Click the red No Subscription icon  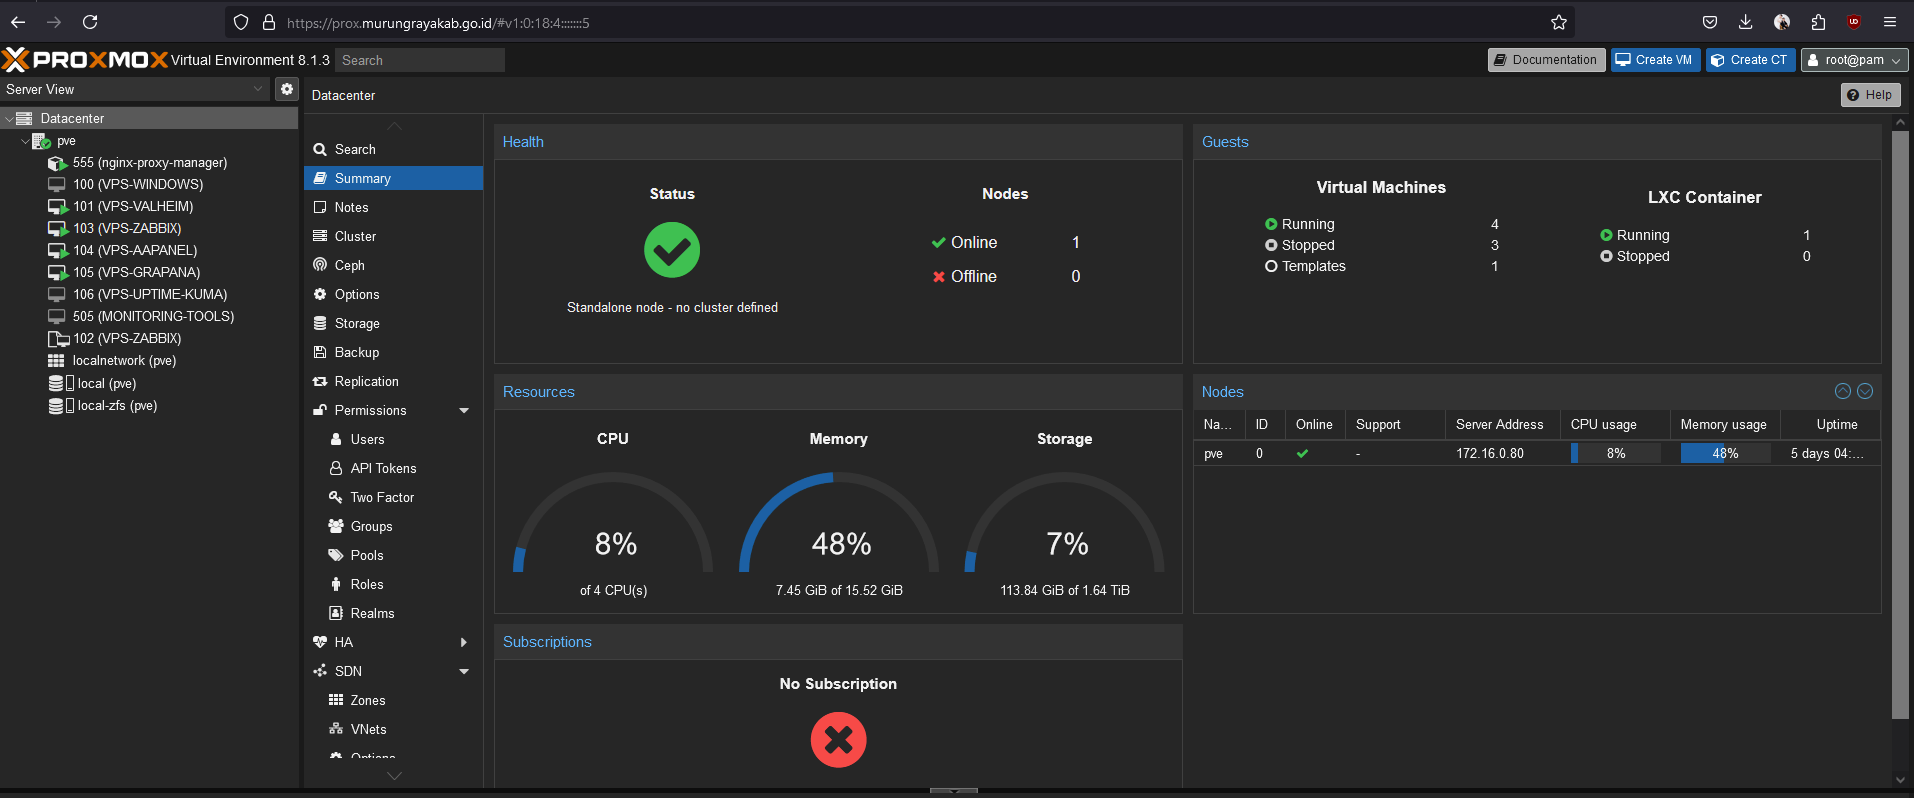(x=838, y=740)
